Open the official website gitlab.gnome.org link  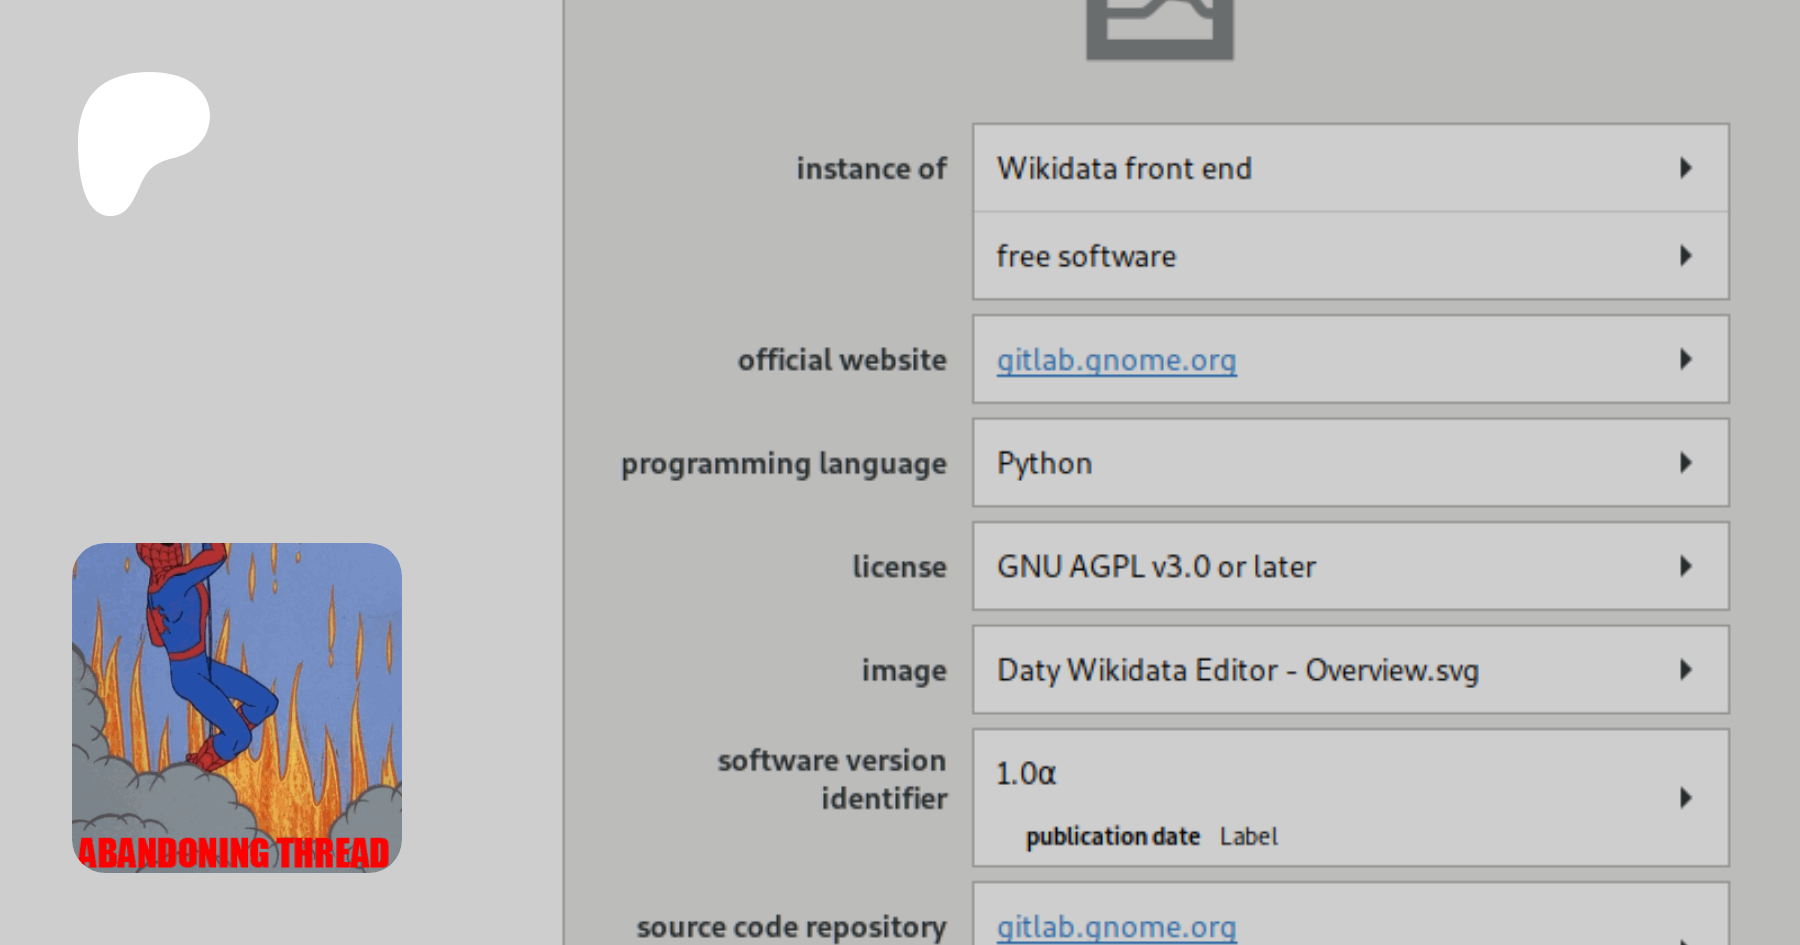1116,360
